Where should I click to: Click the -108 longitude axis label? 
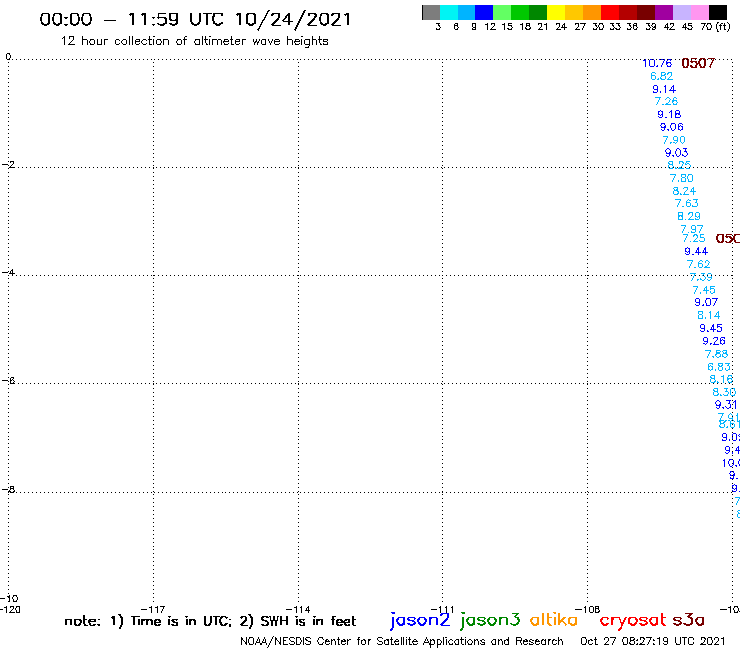tap(588, 609)
